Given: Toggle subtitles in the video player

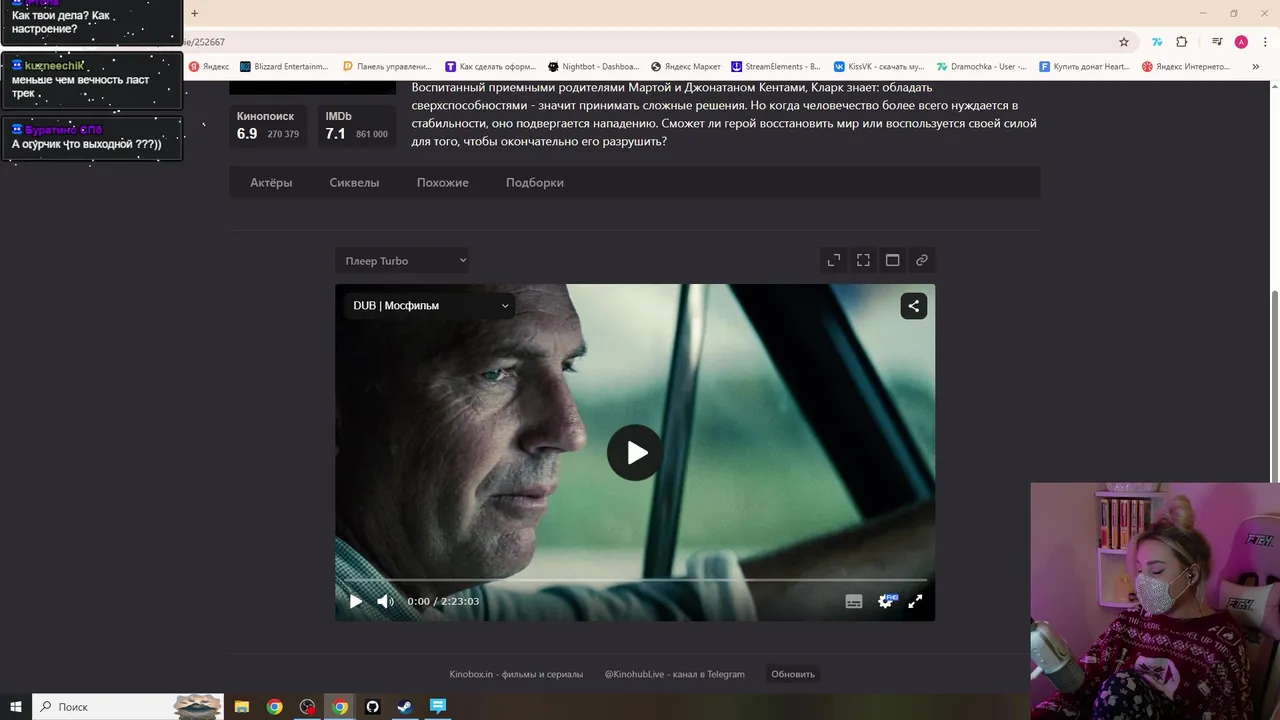Looking at the screenshot, I should (x=854, y=601).
